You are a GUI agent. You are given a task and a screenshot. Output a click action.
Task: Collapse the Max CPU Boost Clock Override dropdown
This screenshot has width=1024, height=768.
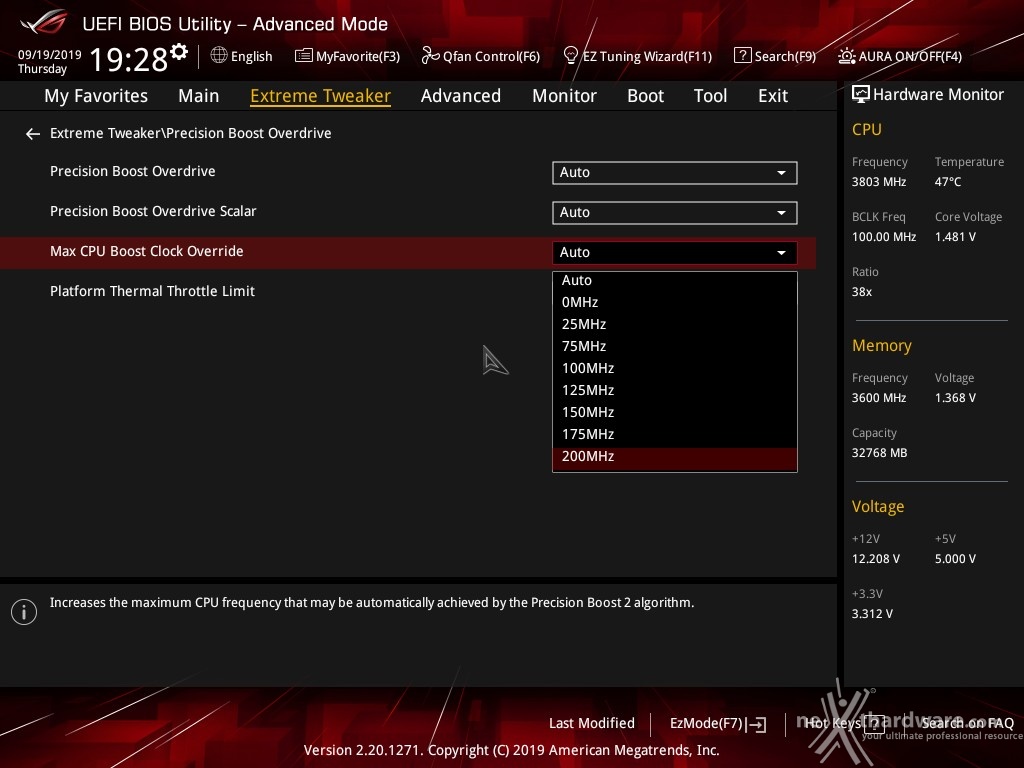(x=675, y=253)
